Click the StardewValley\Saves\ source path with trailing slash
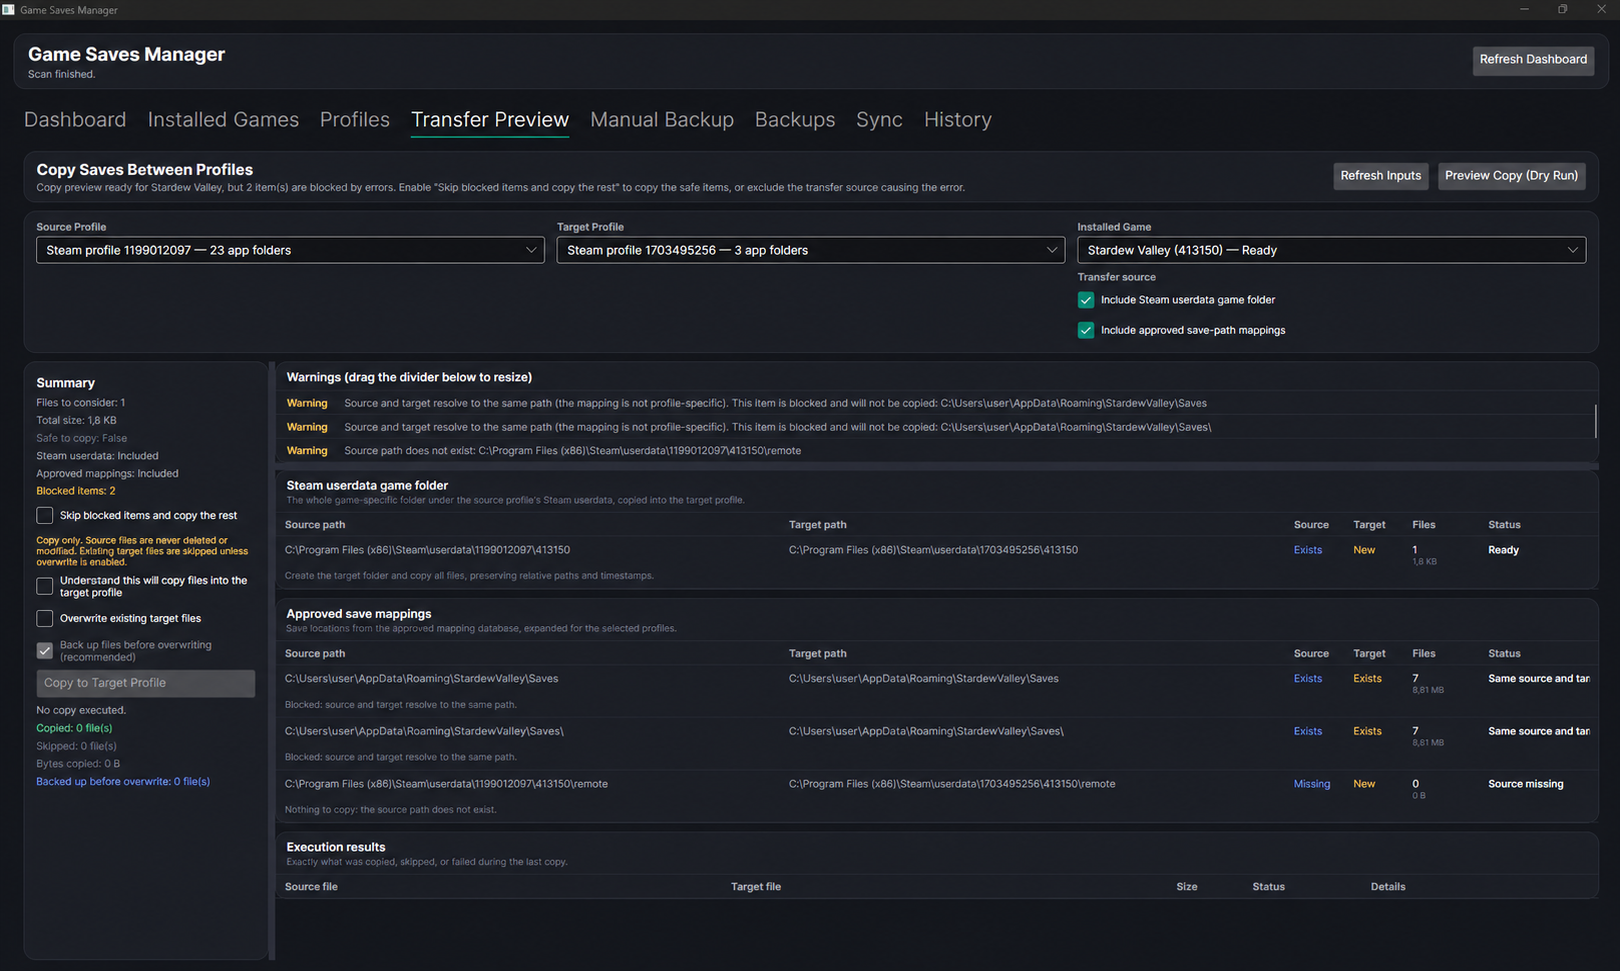 pyautogui.click(x=424, y=731)
